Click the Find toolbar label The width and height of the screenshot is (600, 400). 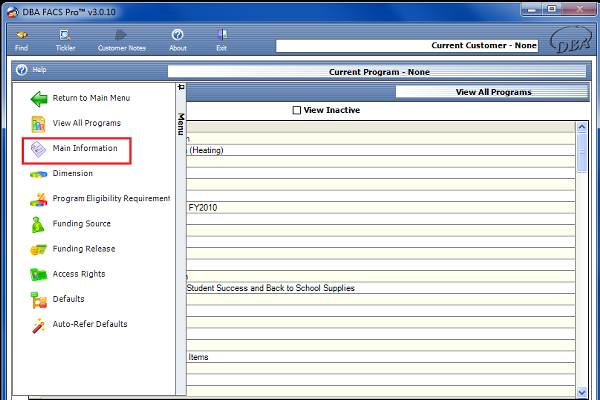point(21,48)
